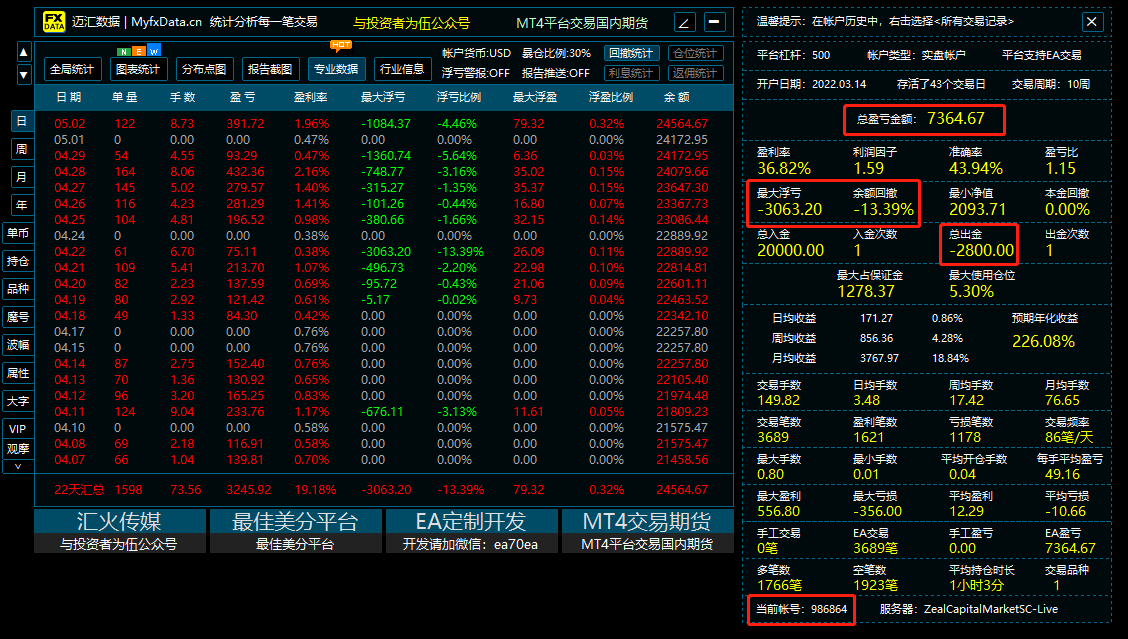
Task: Click the 余额 column header
Action: [x=676, y=97]
